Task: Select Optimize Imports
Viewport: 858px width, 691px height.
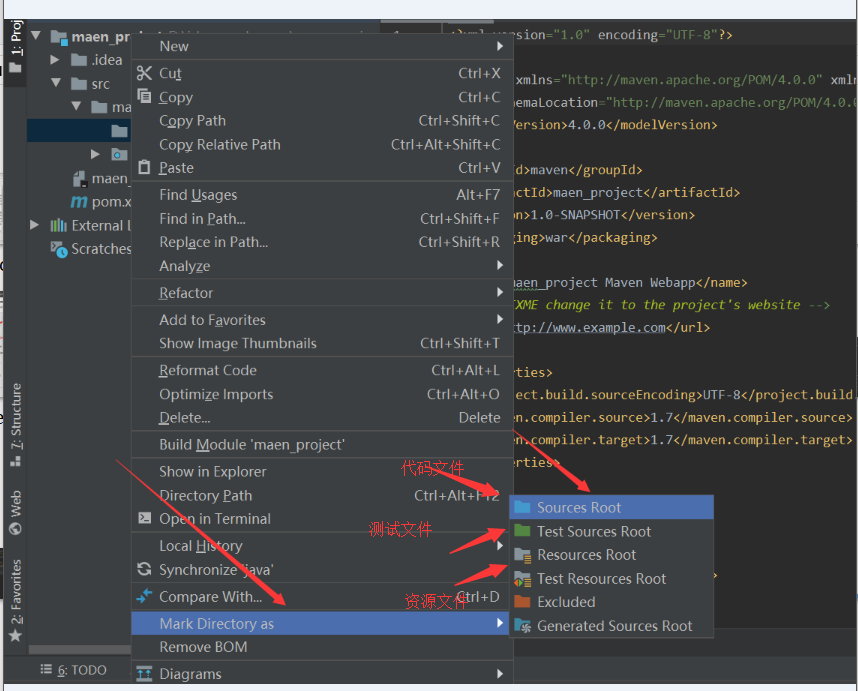Action: [x=322, y=394]
